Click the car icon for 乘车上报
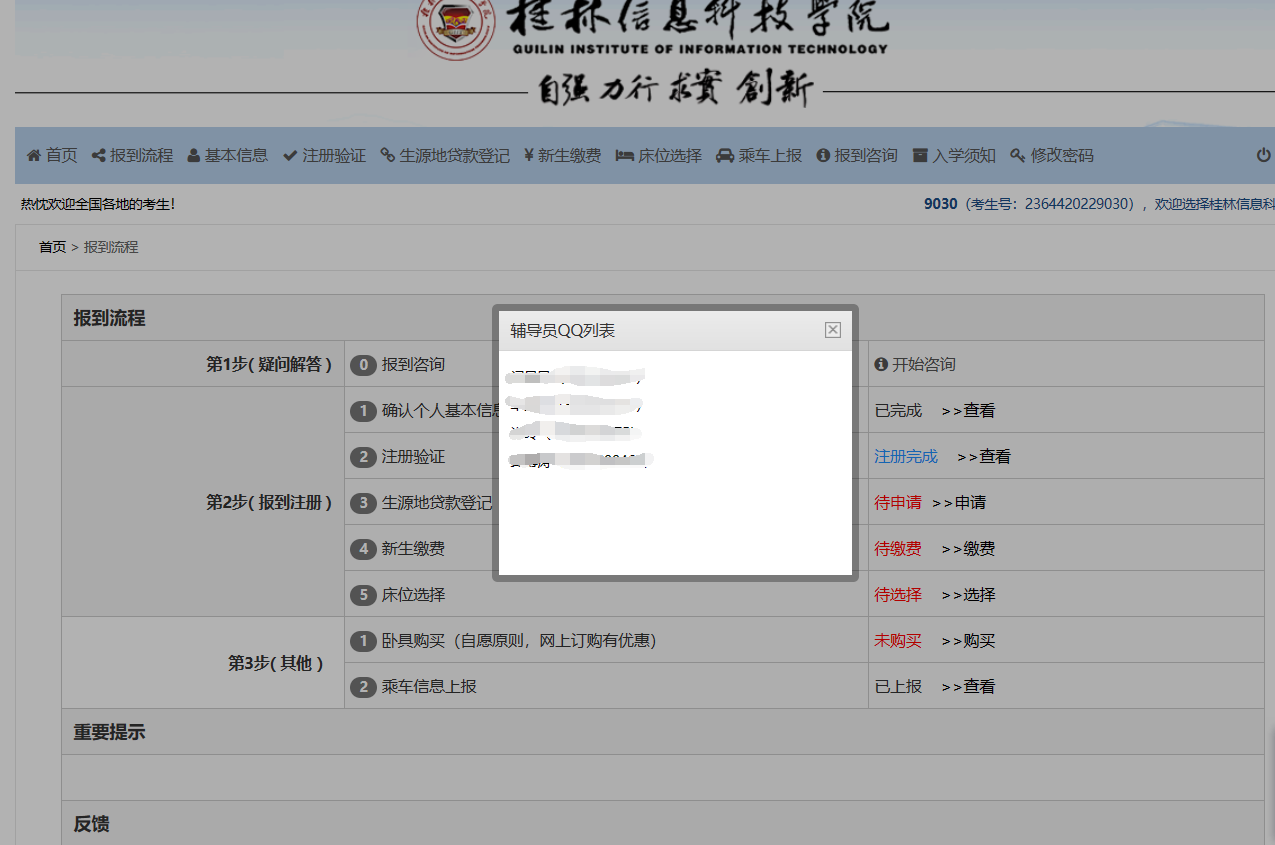The image size is (1275, 845). click(x=725, y=156)
